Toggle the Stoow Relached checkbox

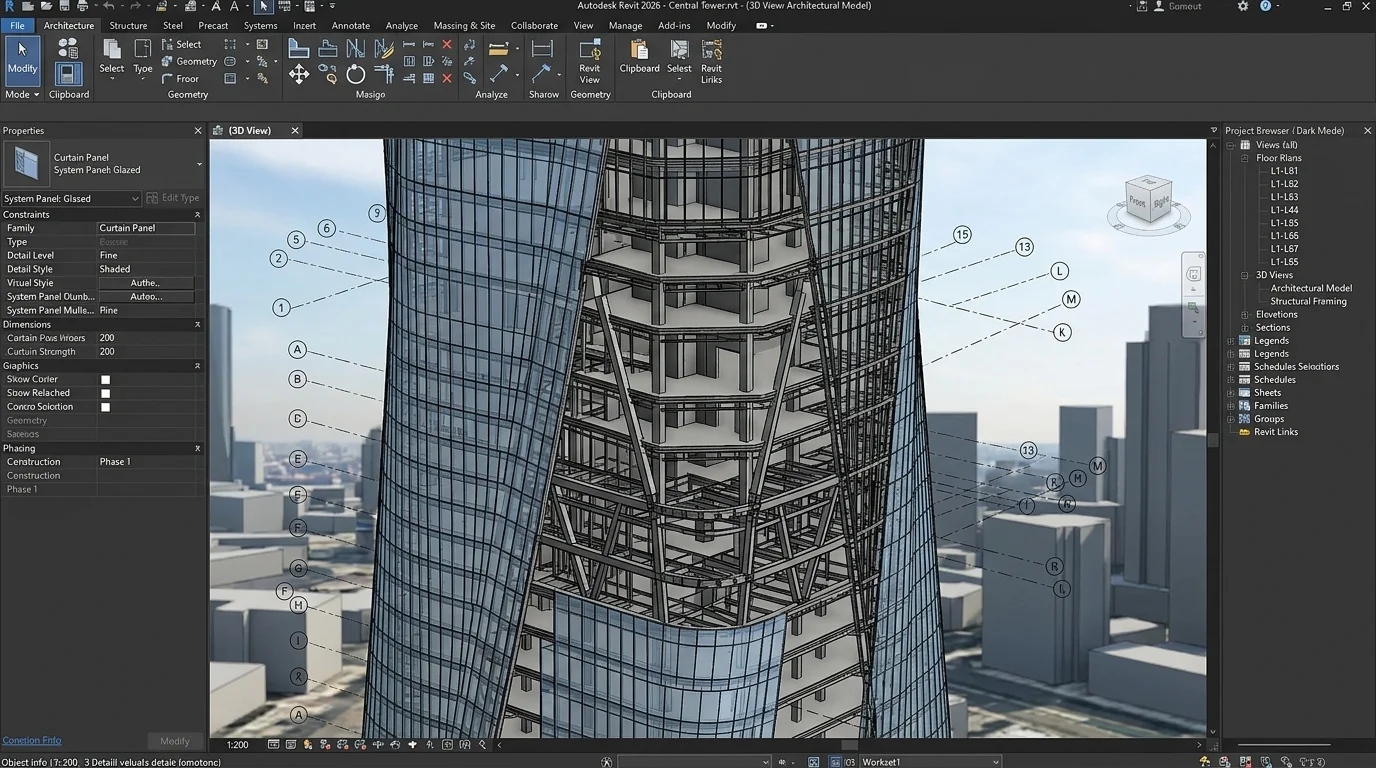(x=105, y=393)
